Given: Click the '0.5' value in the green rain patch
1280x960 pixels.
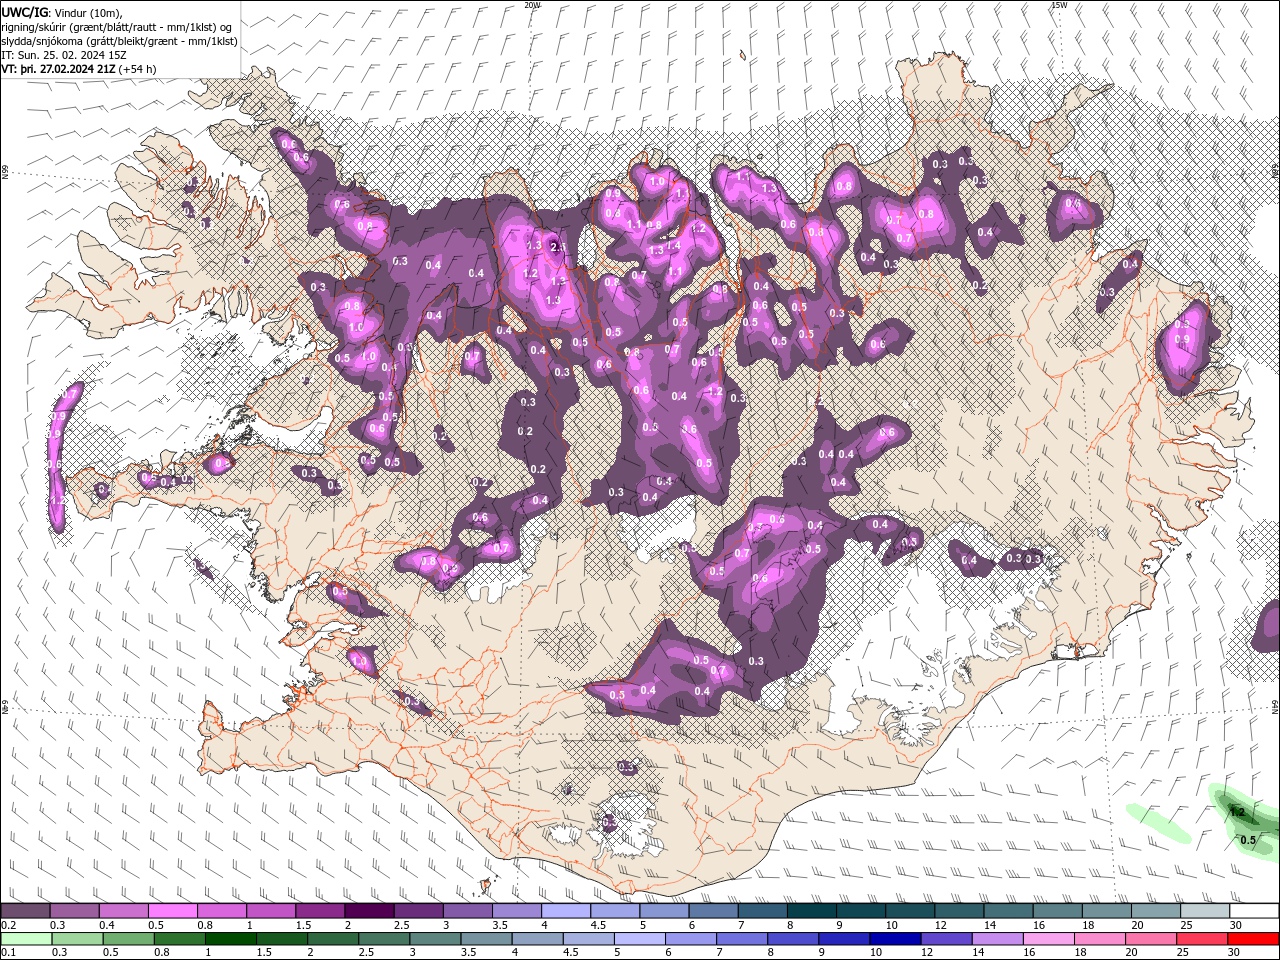Looking at the screenshot, I should coord(1248,840).
